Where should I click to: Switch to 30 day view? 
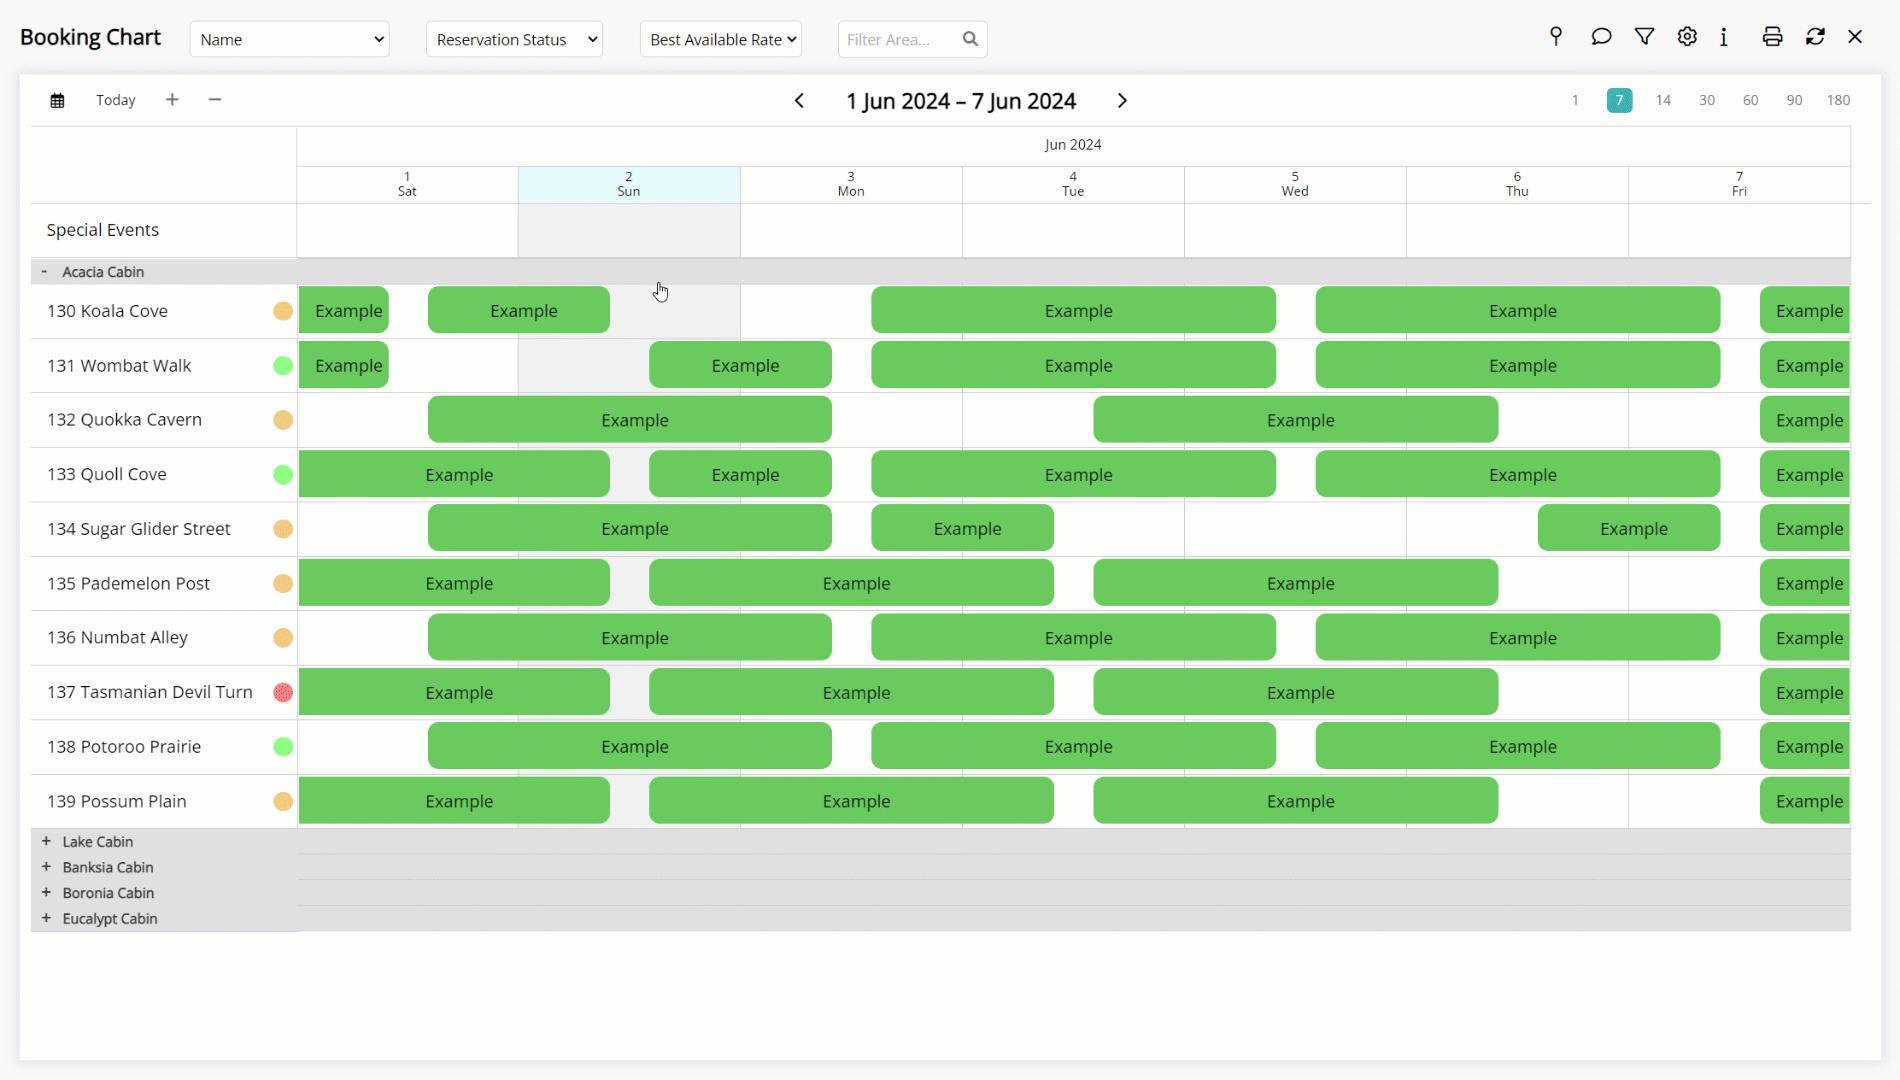1707,100
